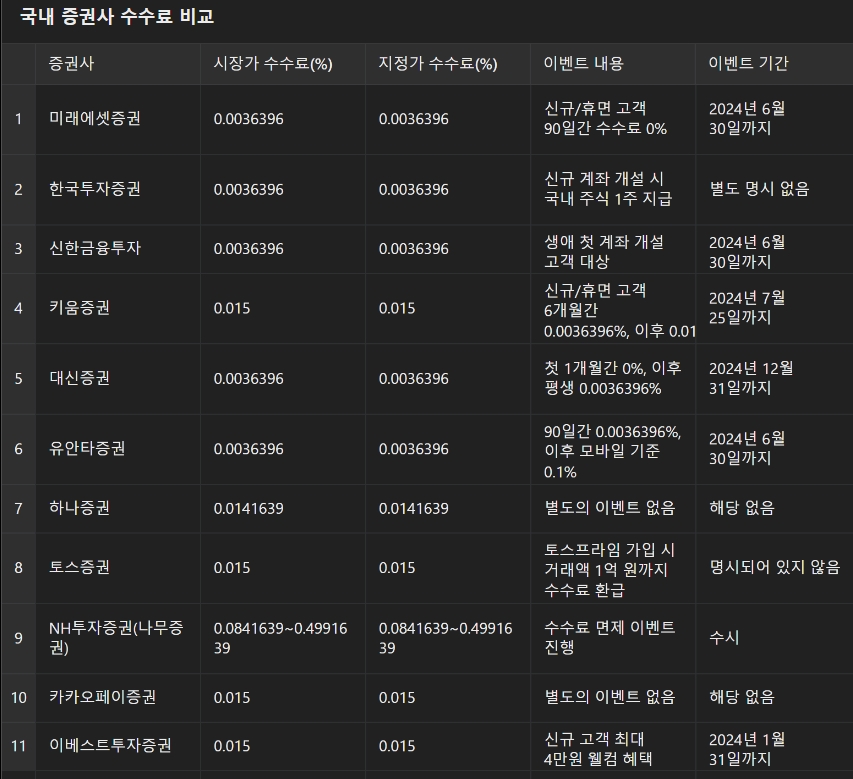Image resolution: width=853 pixels, height=779 pixels.
Task: Click 토스프라임 가입 시 event cell
Action: tap(613, 567)
